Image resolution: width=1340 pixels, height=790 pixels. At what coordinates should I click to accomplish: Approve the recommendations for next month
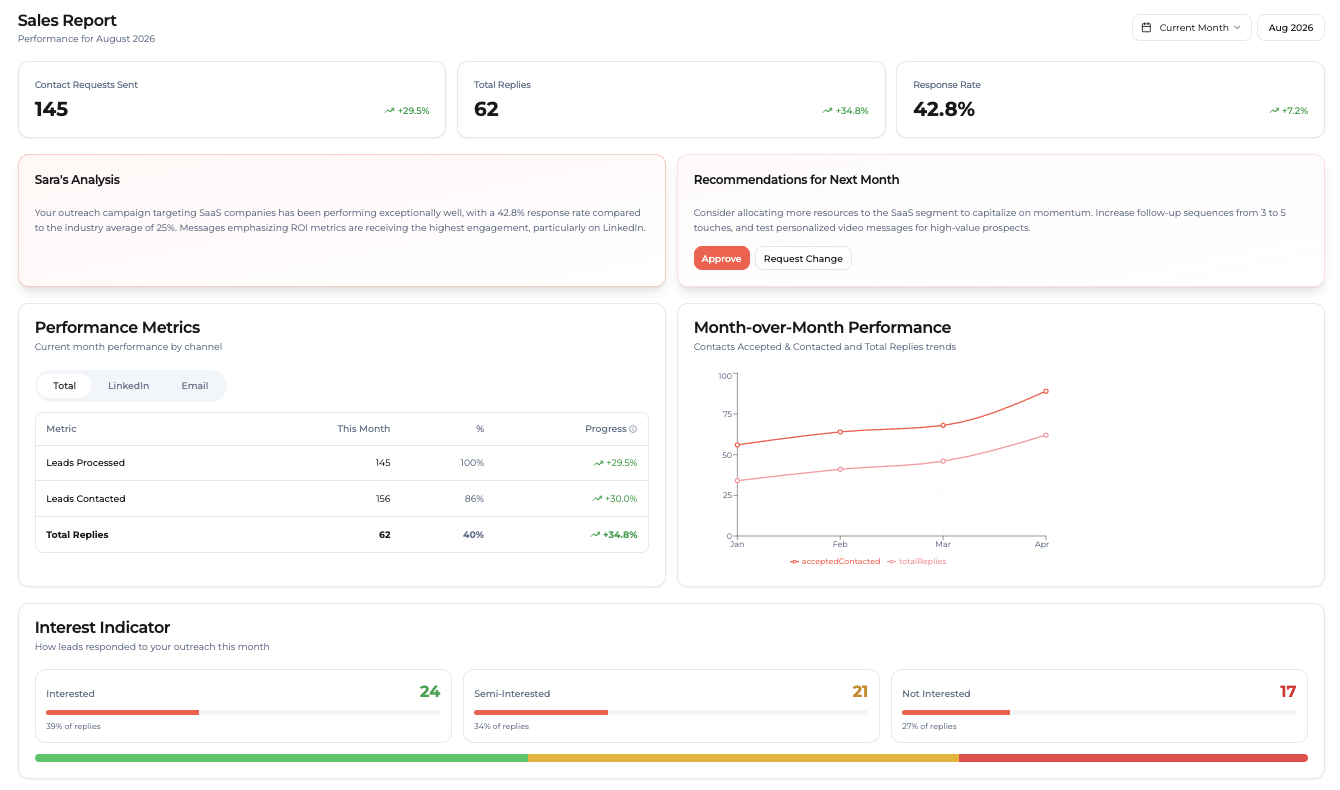point(721,258)
